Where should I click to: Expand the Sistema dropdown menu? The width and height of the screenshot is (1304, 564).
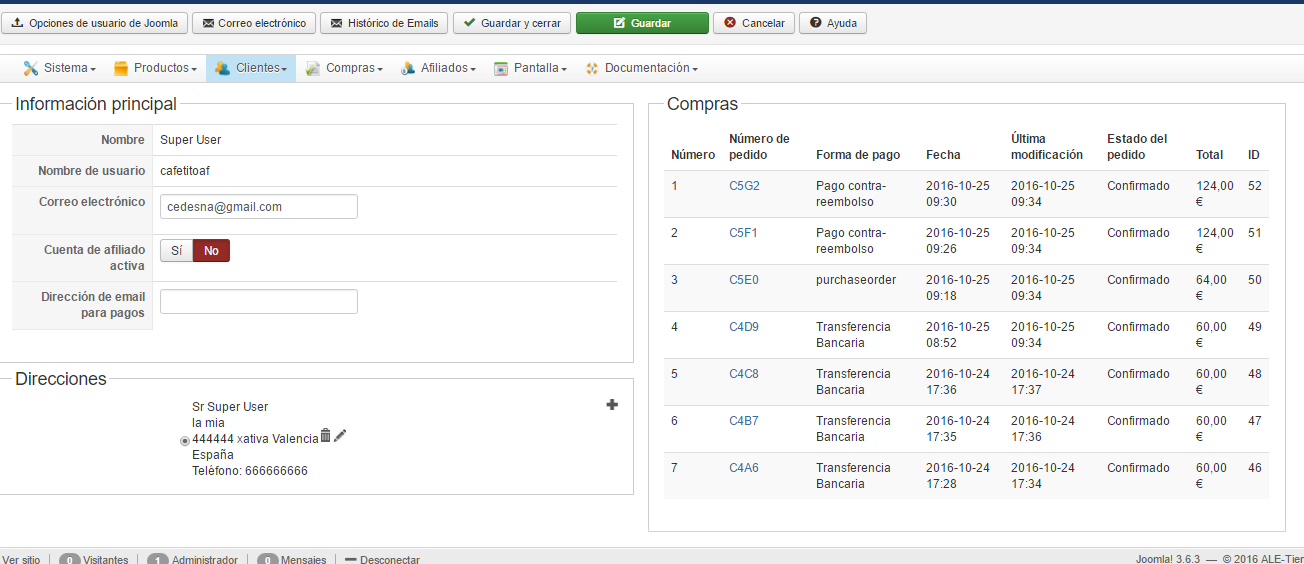(60, 69)
